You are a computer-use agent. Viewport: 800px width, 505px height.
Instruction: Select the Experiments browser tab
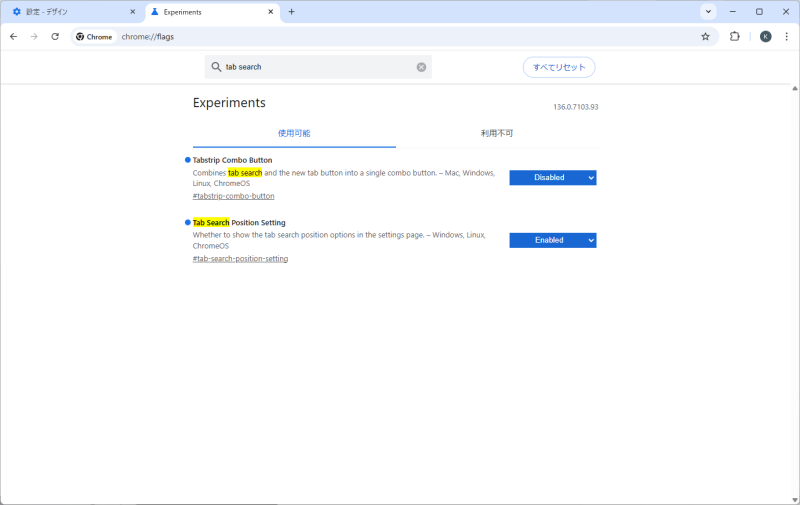coord(212,12)
